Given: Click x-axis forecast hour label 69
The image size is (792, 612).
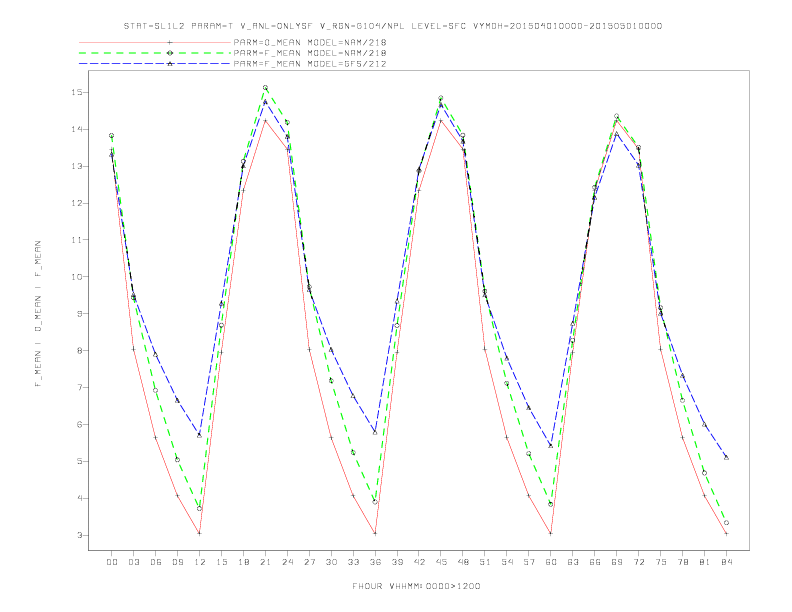Looking at the screenshot, I should tap(616, 562).
